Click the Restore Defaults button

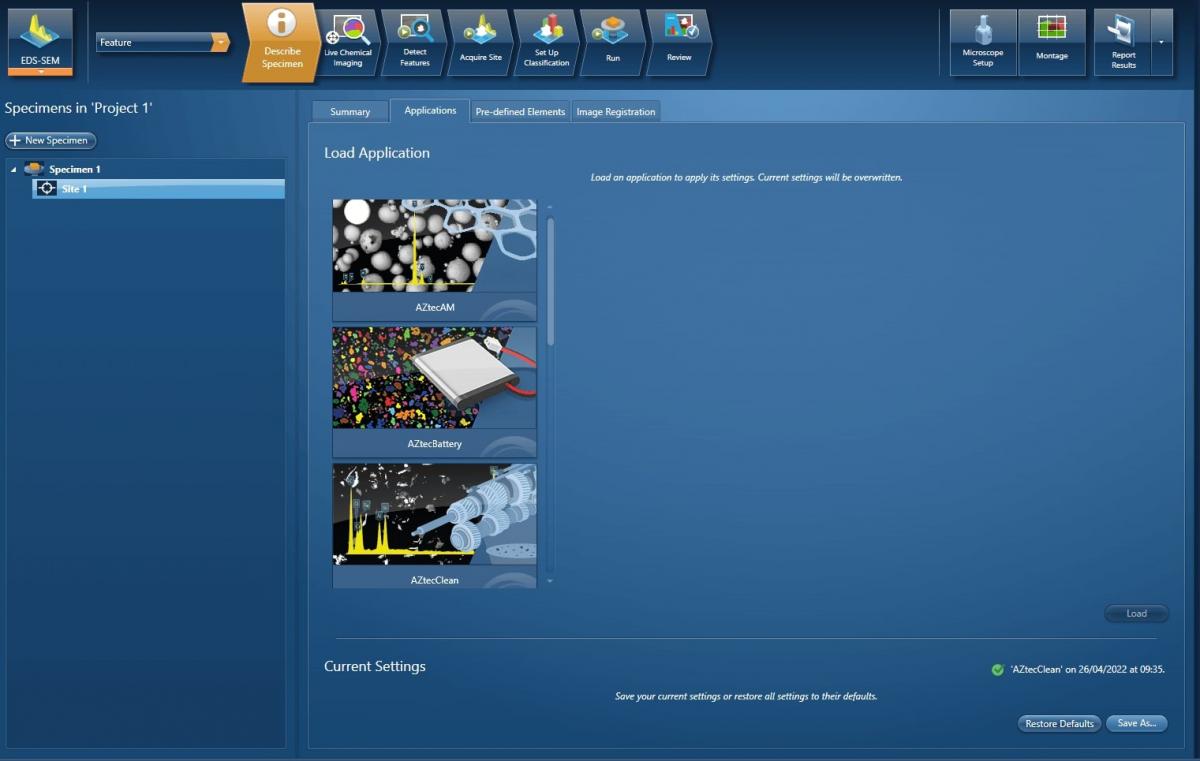[1059, 723]
